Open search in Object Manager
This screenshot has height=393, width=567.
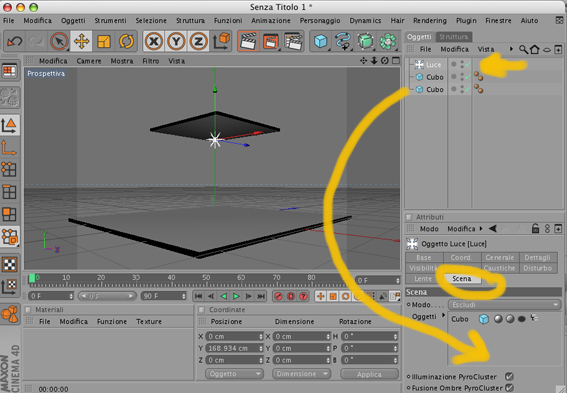[x=523, y=49]
